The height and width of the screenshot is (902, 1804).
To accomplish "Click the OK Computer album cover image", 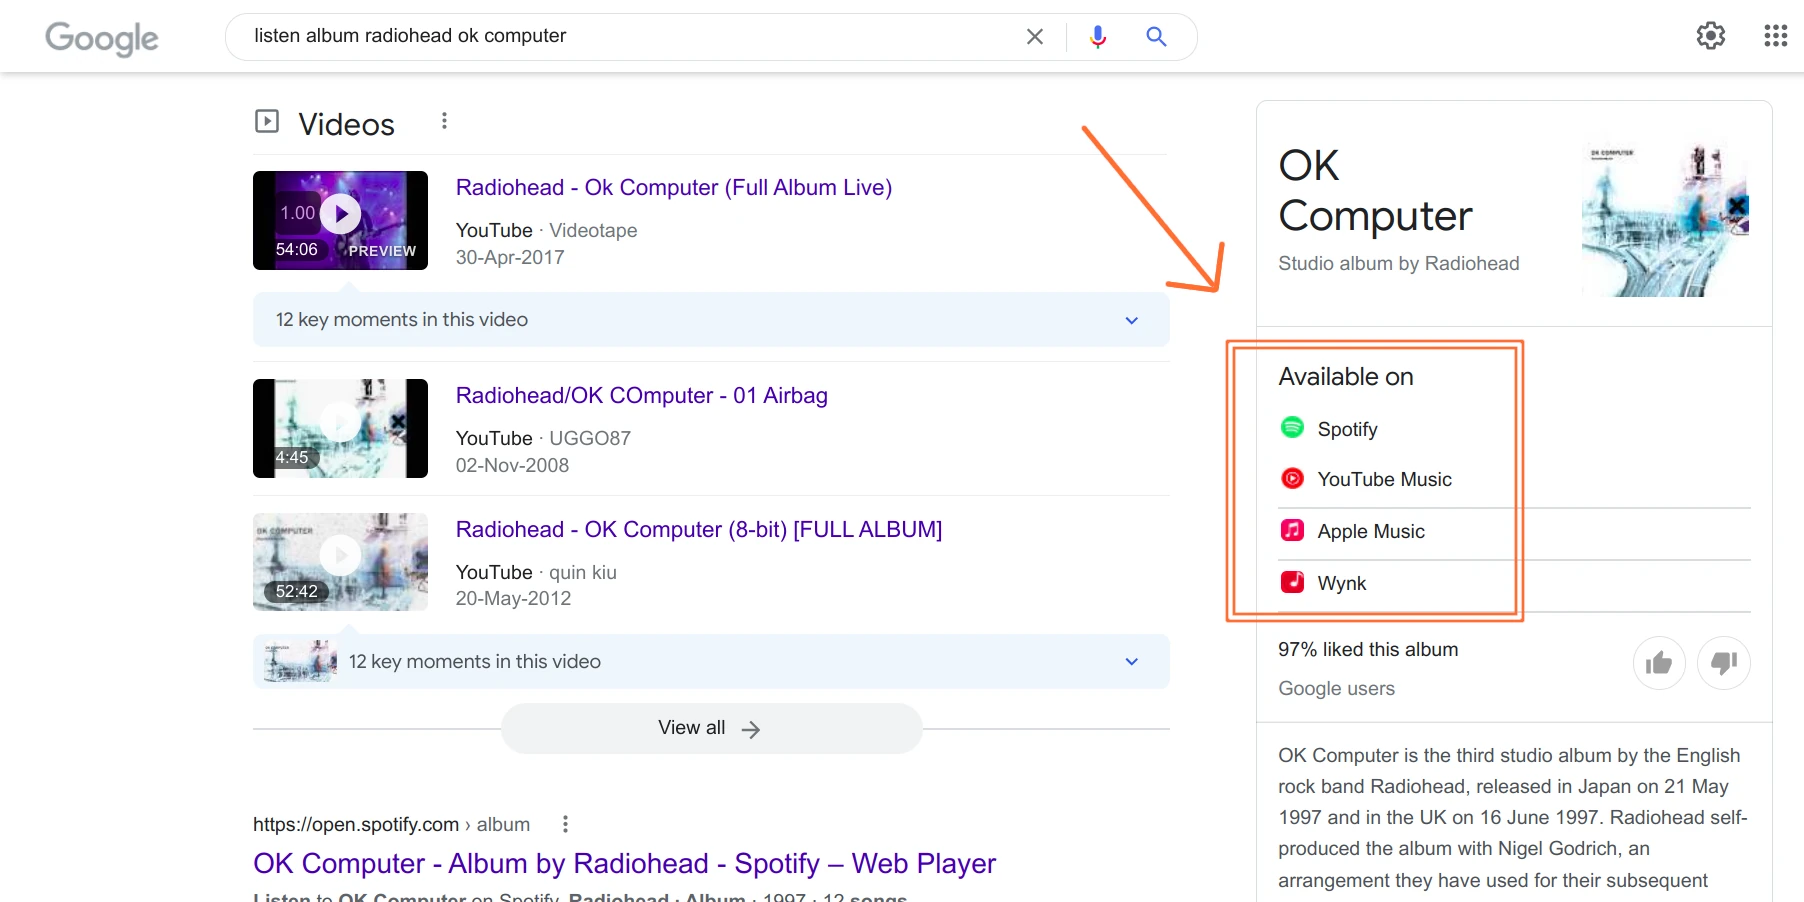I will (x=1665, y=220).
